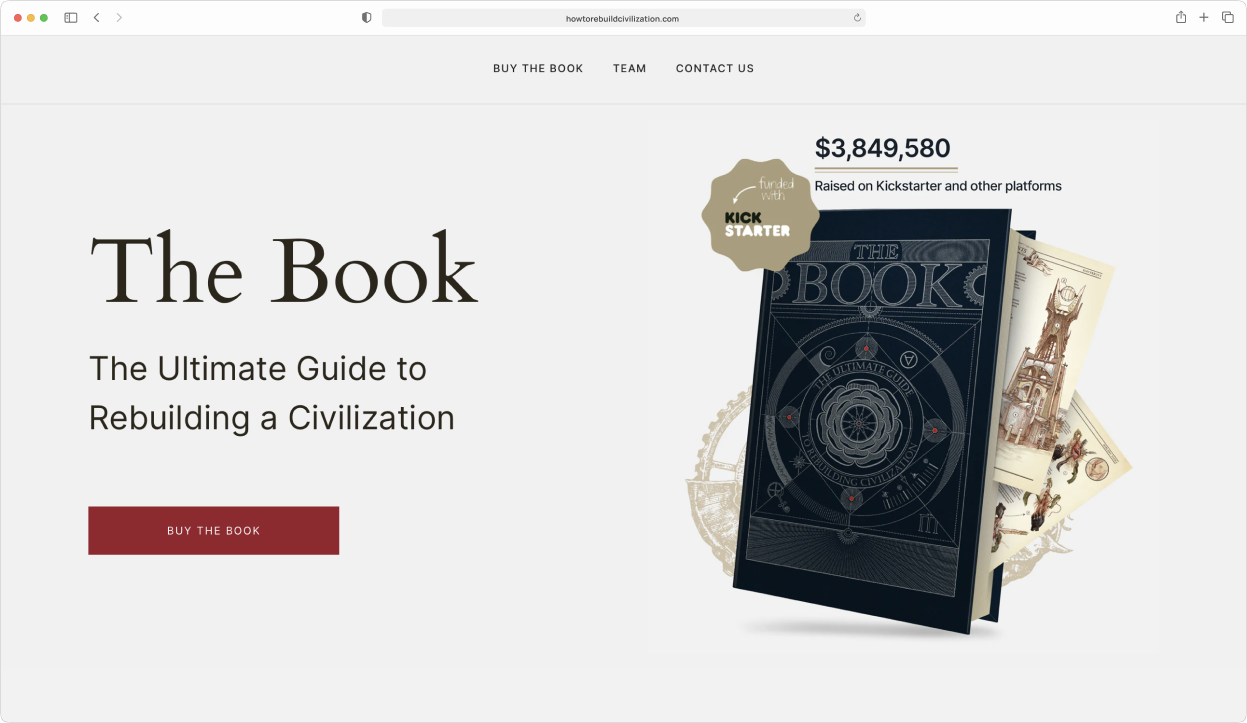Open the BUY THE BOOK nav item
Image resolution: width=1247 pixels, height=723 pixels.
pyautogui.click(x=538, y=69)
